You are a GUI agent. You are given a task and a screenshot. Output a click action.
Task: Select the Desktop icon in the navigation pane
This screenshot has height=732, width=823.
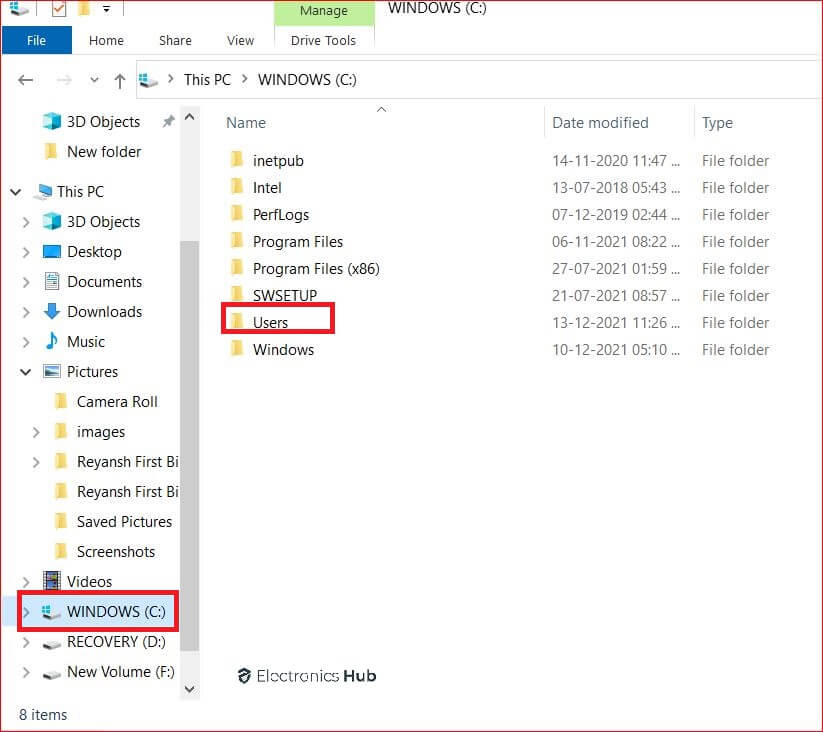51,251
